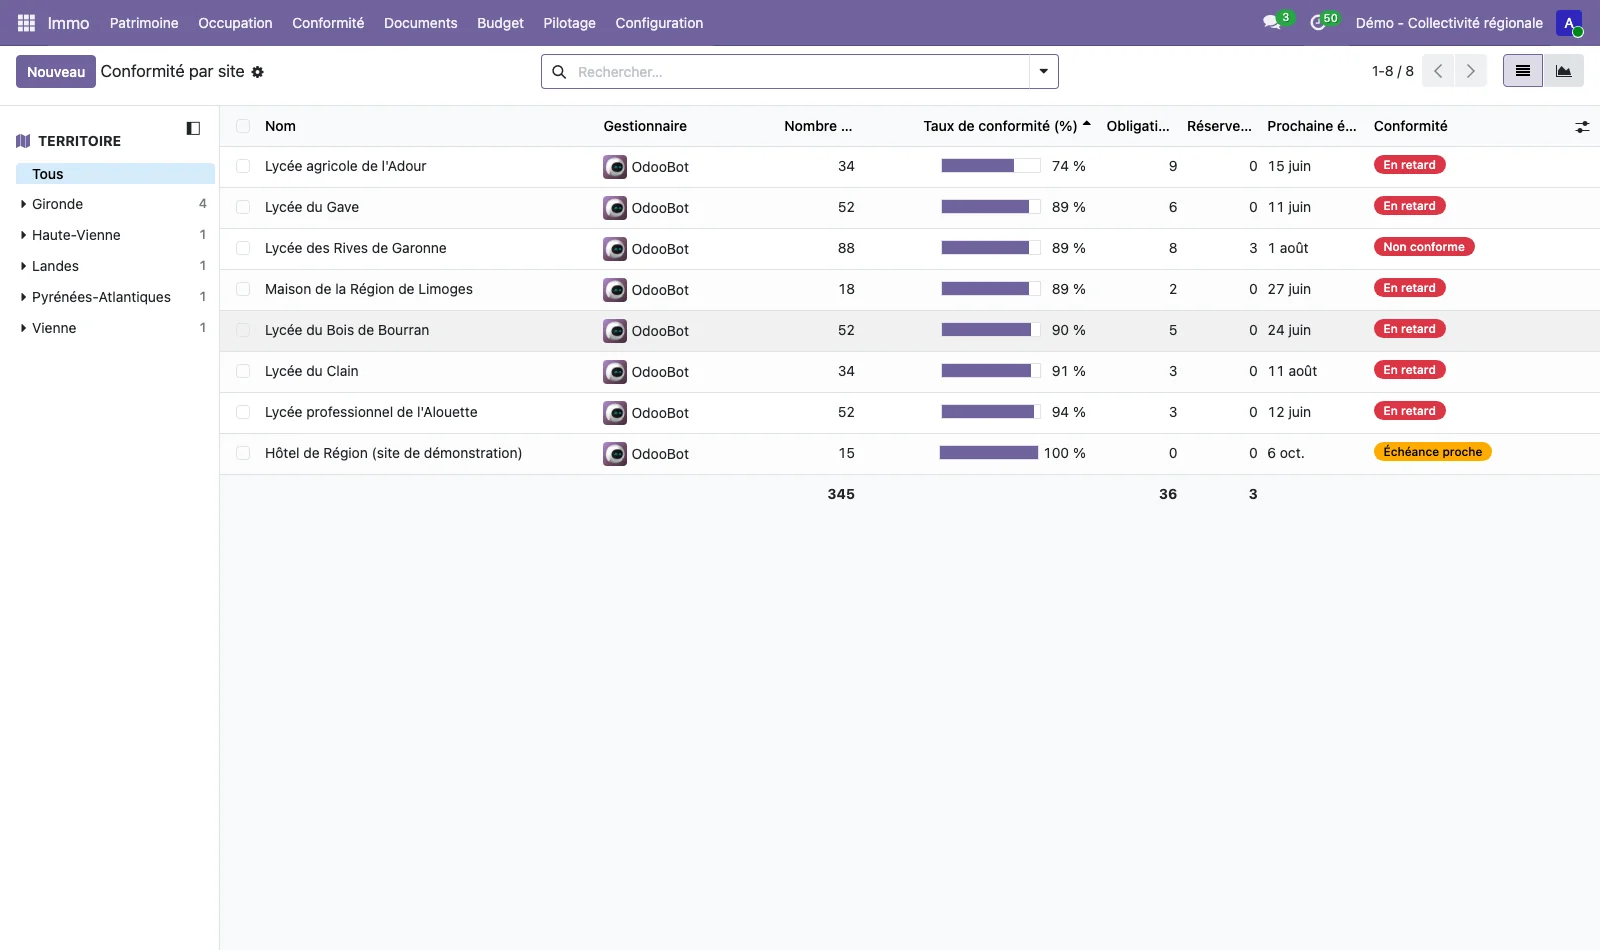Click OdooBot avatar in Lycée du Gave row
This screenshot has width=1600, height=950.
pyautogui.click(x=615, y=208)
